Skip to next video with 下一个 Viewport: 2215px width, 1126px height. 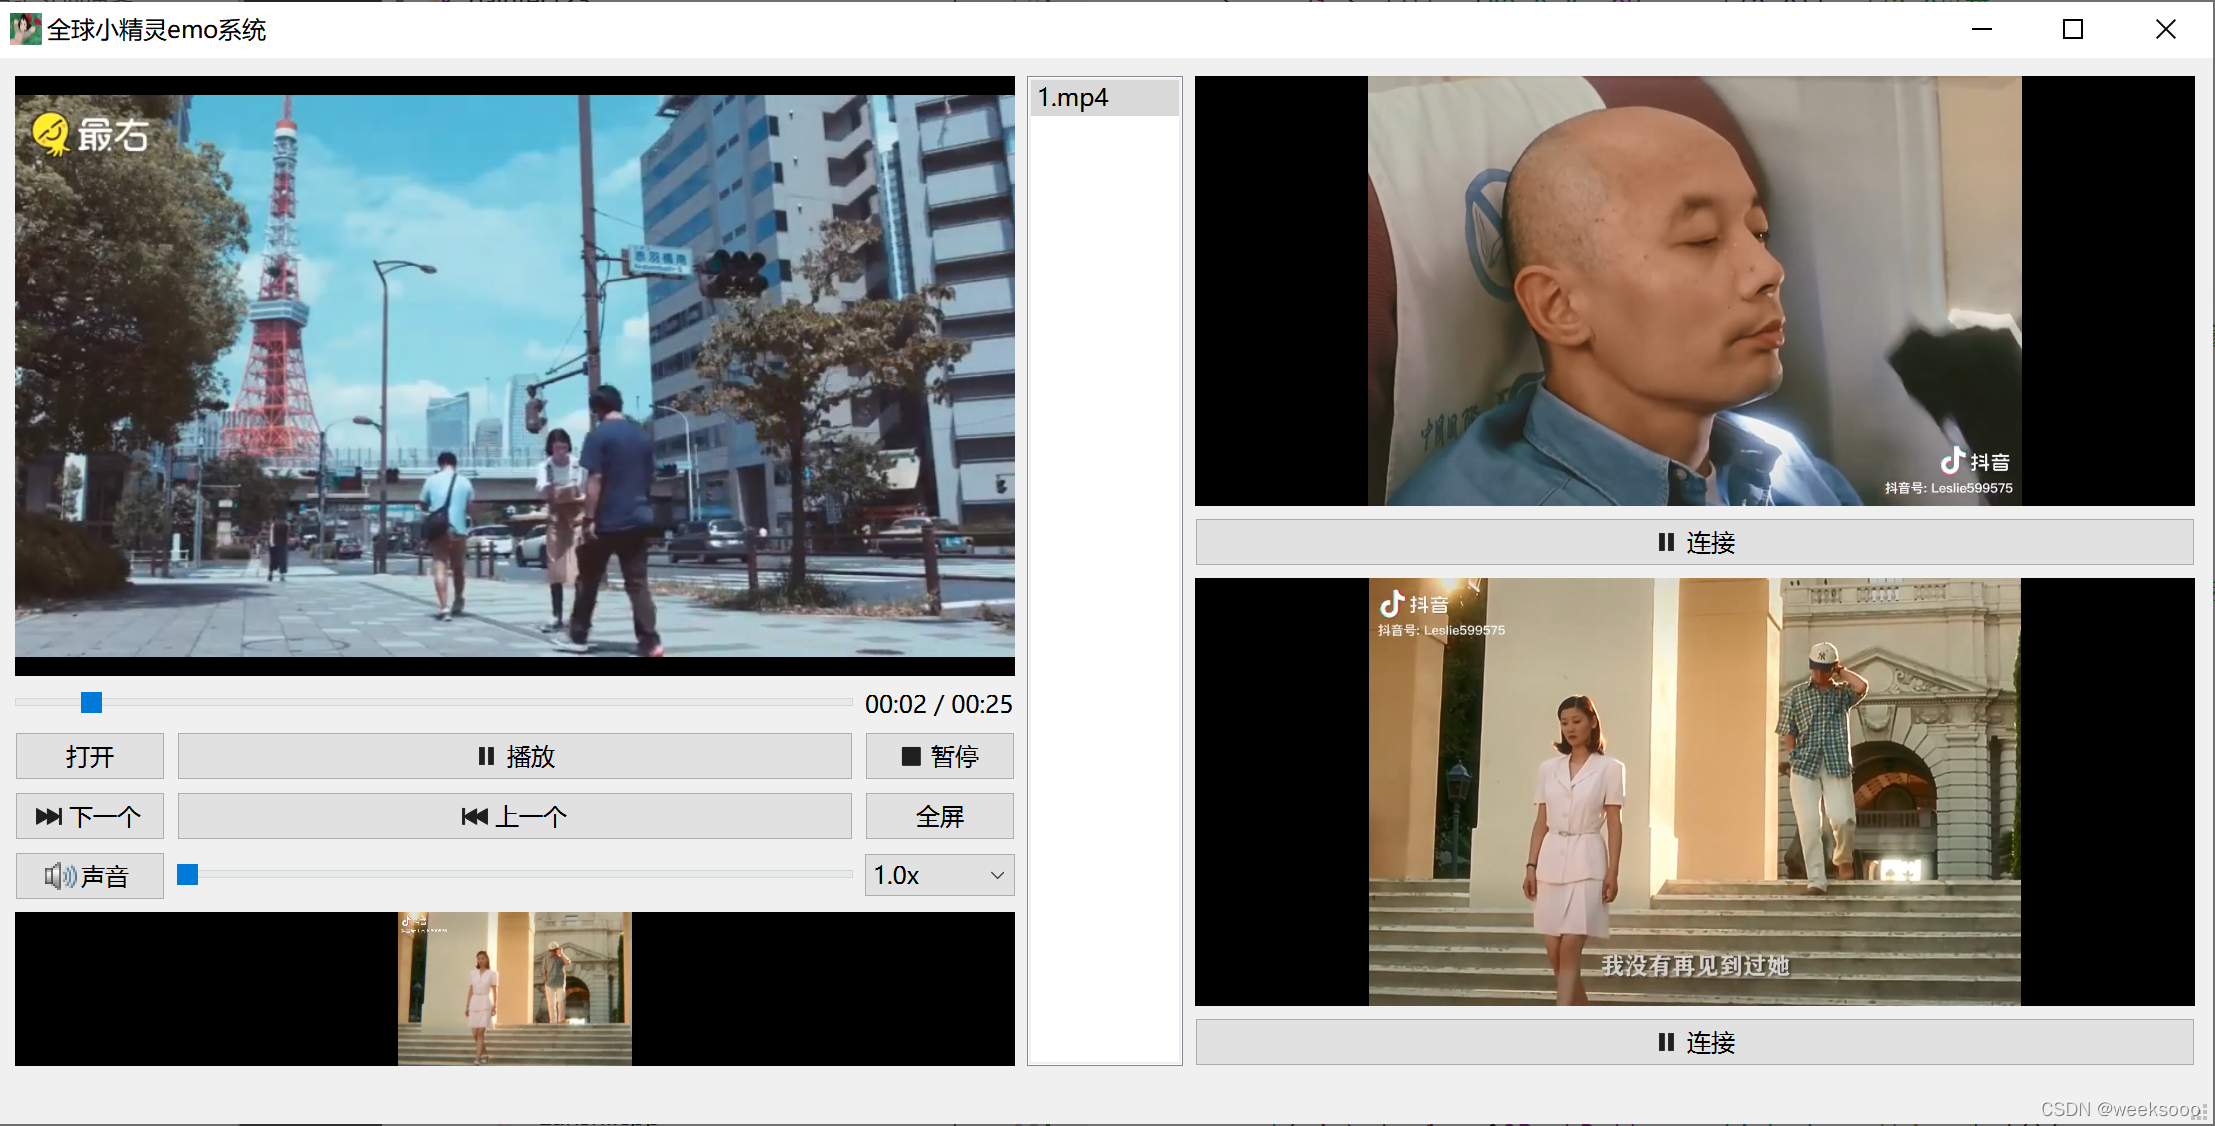coord(90,816)
